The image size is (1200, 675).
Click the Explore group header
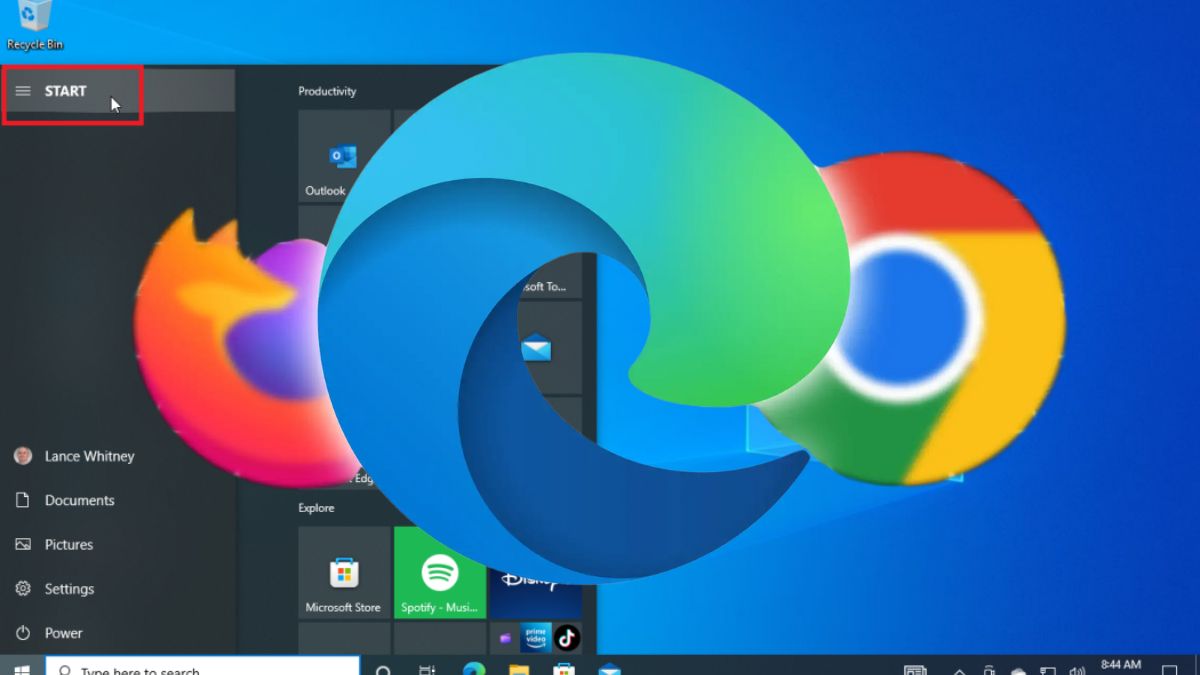[316, 508]
